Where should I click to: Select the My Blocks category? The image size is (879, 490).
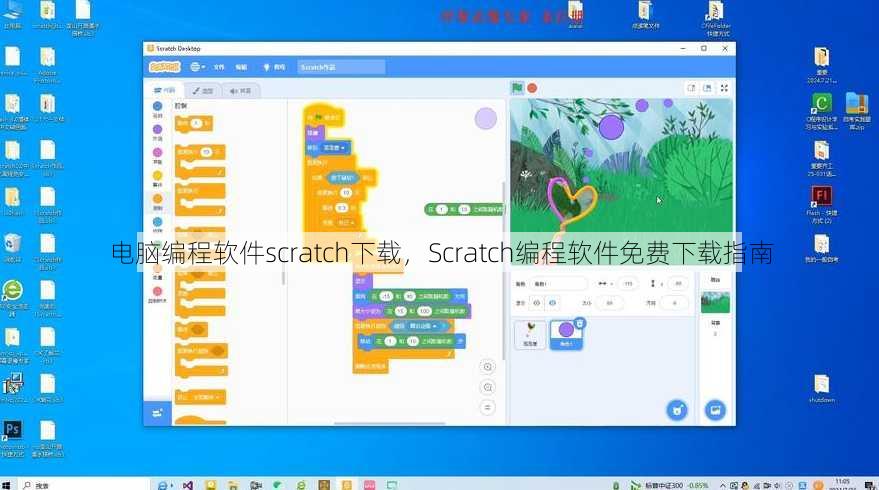[x=158, y=294]
